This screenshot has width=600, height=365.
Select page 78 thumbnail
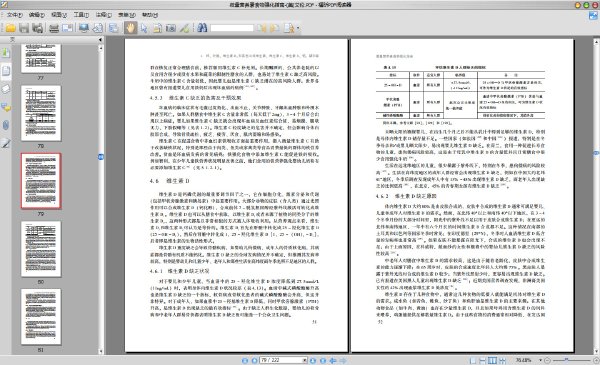41,113
